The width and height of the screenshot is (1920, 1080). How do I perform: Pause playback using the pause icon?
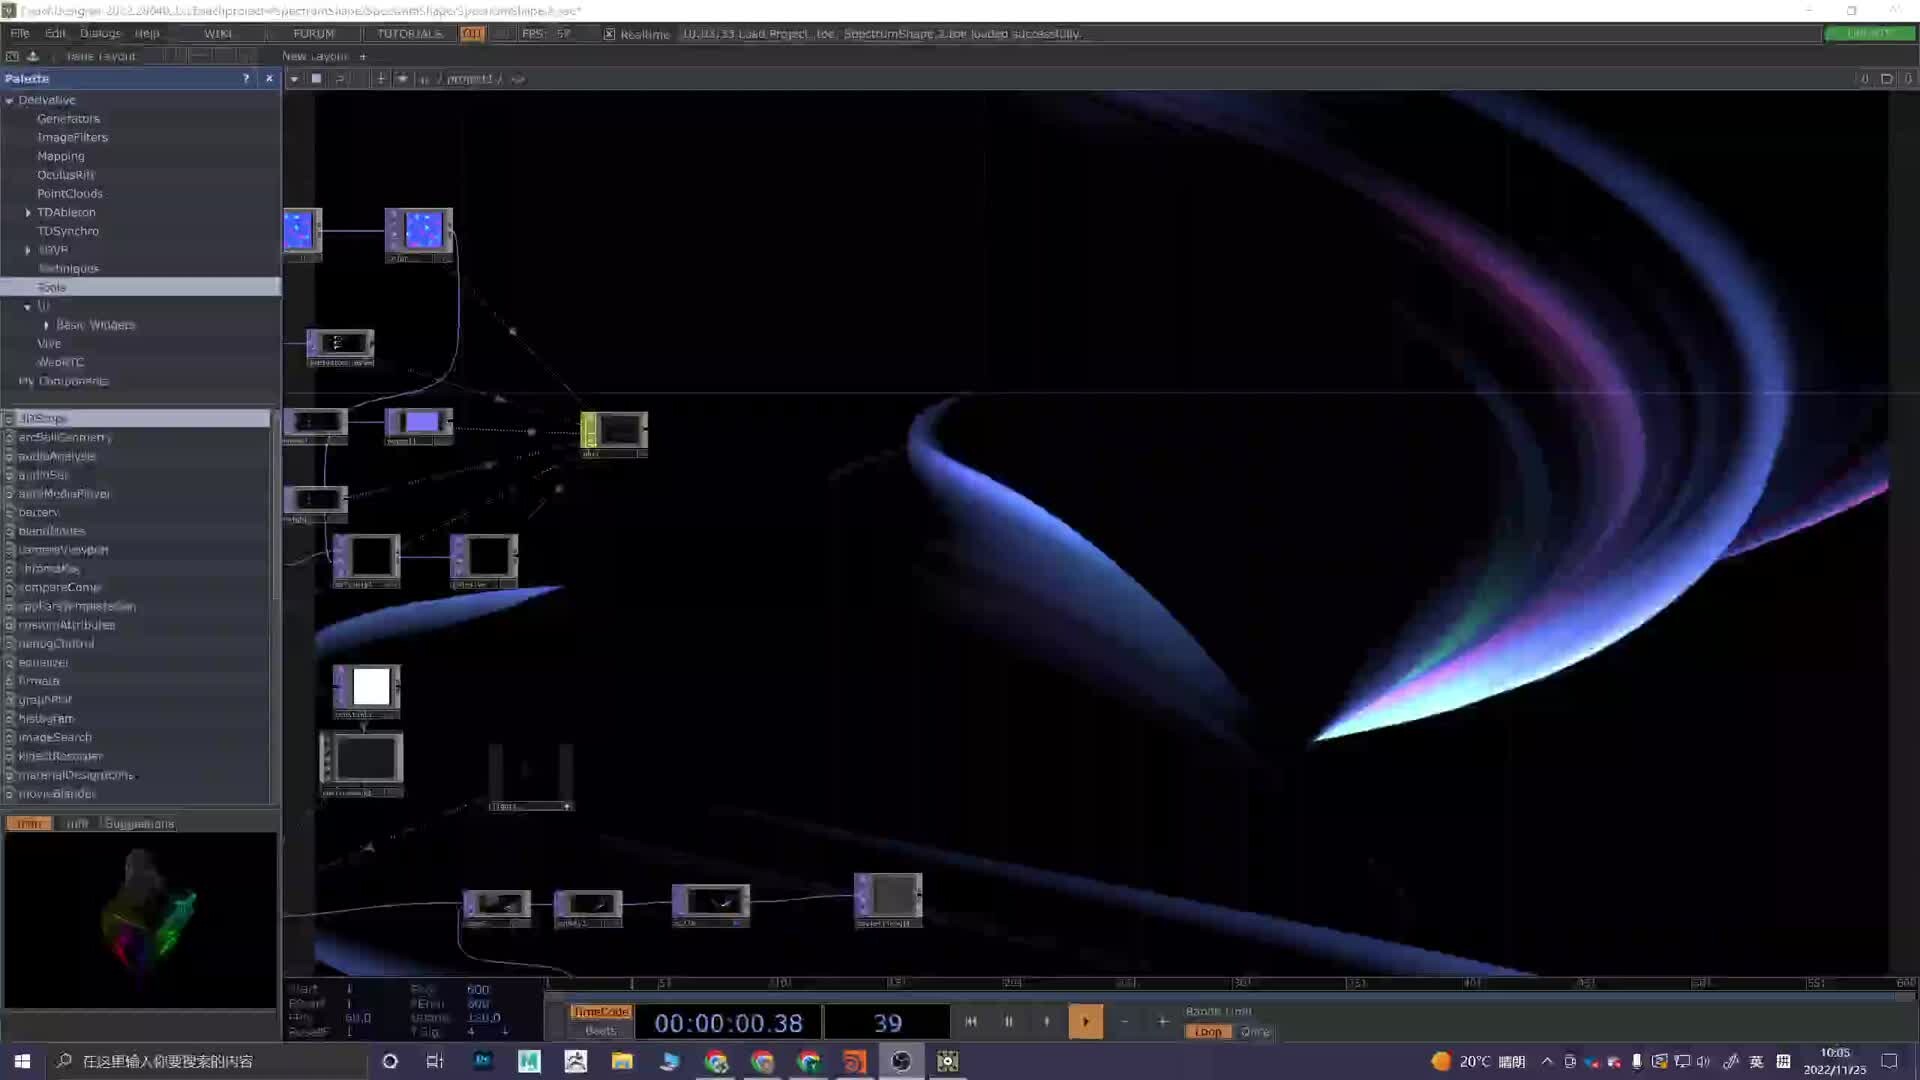[x=1008, y=1022]
